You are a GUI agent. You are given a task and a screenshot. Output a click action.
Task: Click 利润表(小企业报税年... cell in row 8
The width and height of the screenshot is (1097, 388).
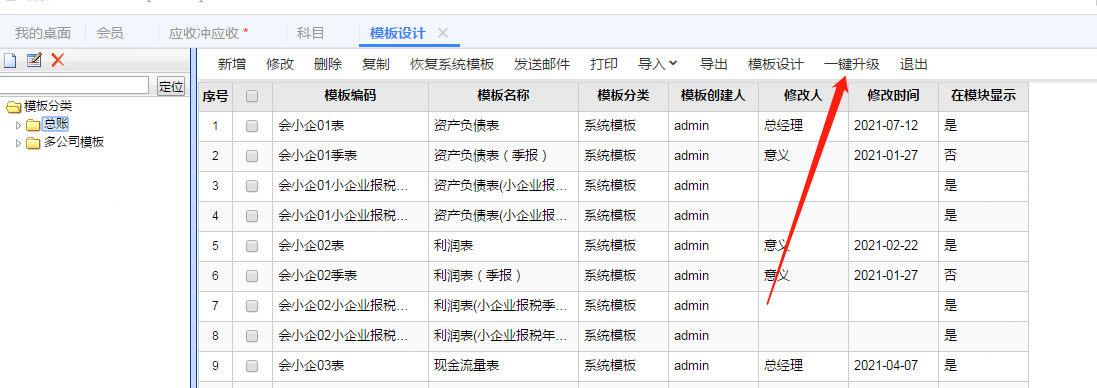pos(504,336)
